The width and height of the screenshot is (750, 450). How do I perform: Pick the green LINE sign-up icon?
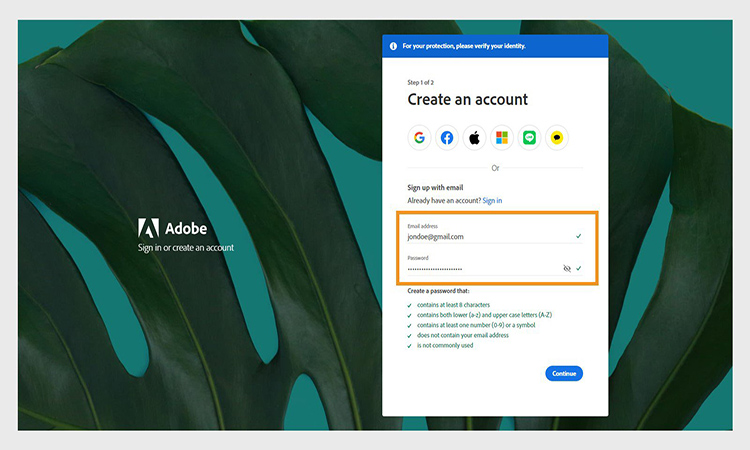529,138
